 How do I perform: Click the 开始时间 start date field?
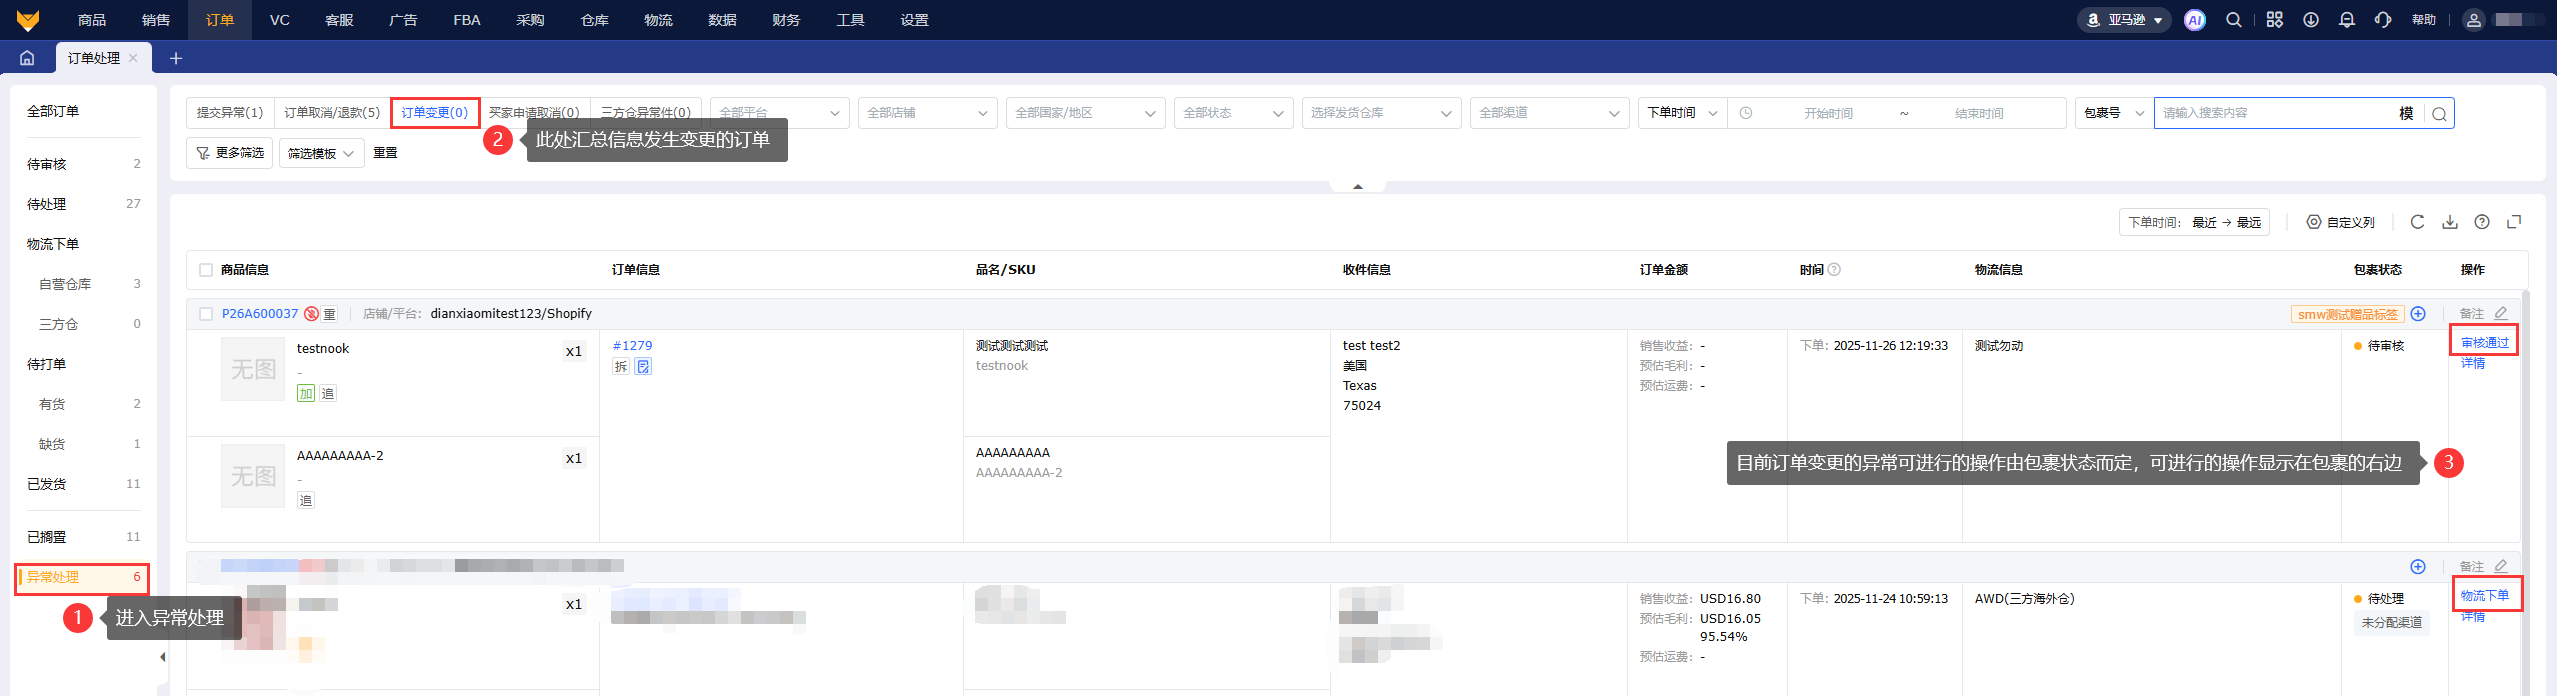point(1828,114)
